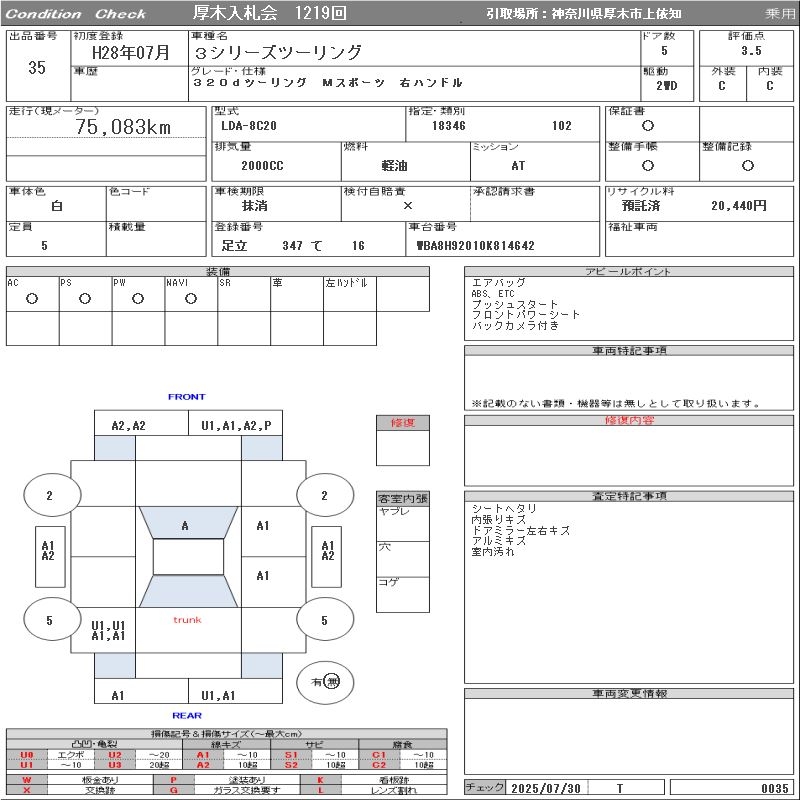This screenshot has width=800, height=800.
Task: Select the check date 2025/07/30
Action: pos(545,788)
